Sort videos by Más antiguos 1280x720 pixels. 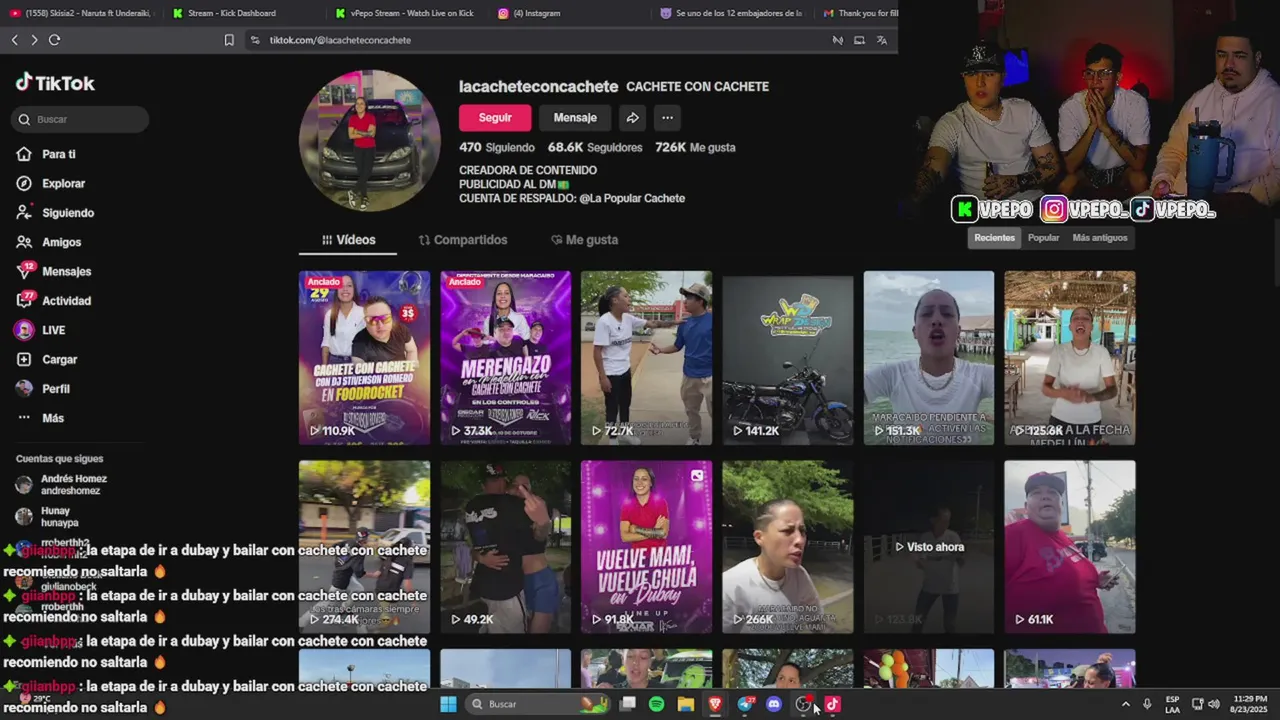(x=1099, y=238)
